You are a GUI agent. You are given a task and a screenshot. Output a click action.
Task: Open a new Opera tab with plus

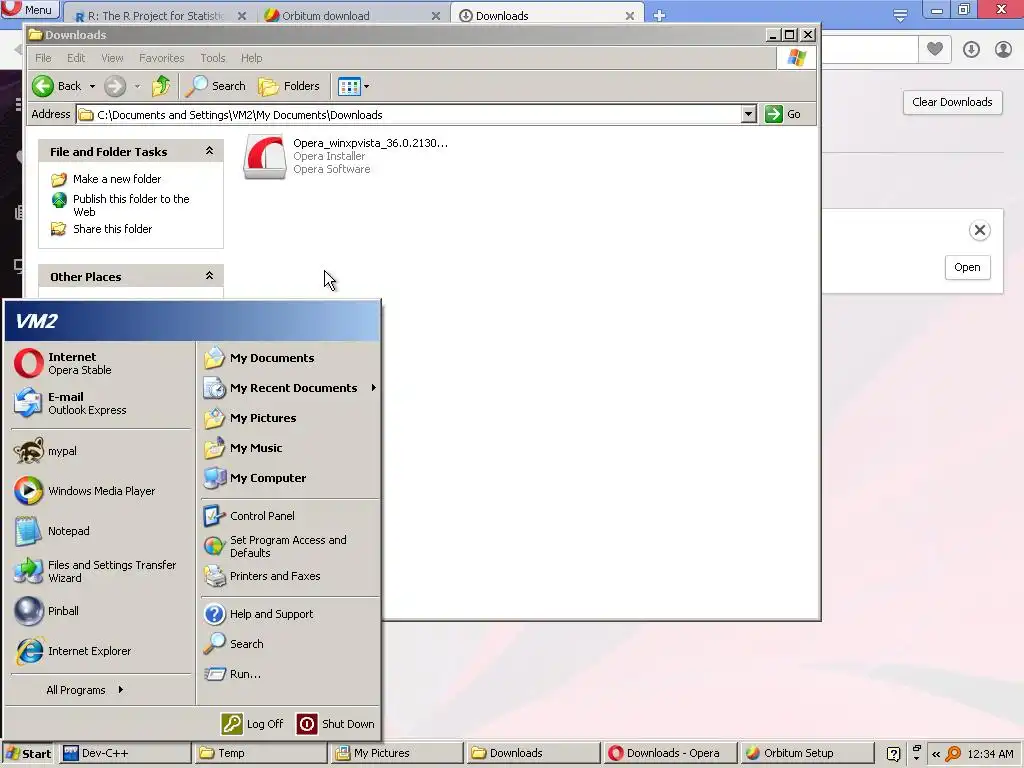tap(660, 16)
